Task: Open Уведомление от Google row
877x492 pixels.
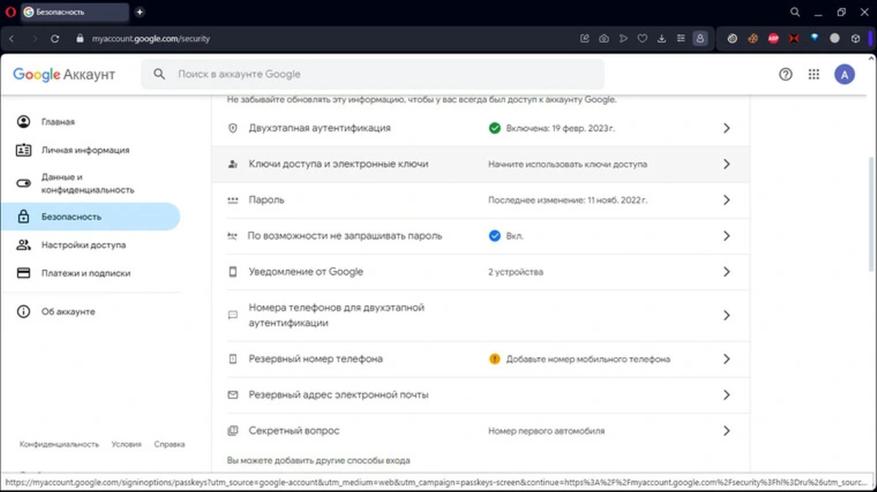Action: pyautogui.click(x=480, y=272)
